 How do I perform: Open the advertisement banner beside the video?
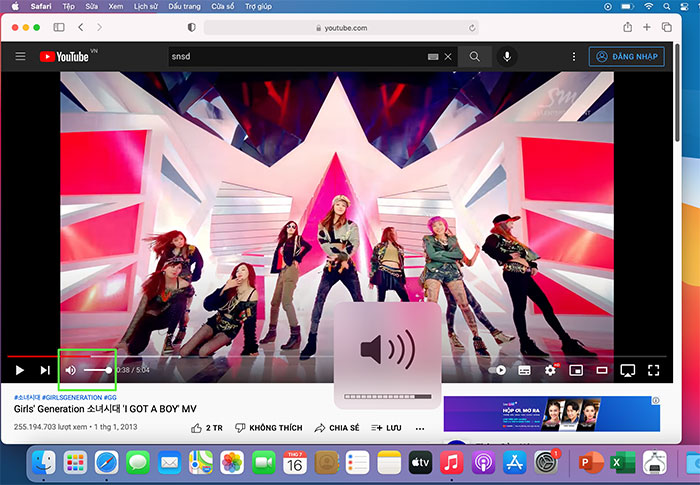[x=552, y=414]
